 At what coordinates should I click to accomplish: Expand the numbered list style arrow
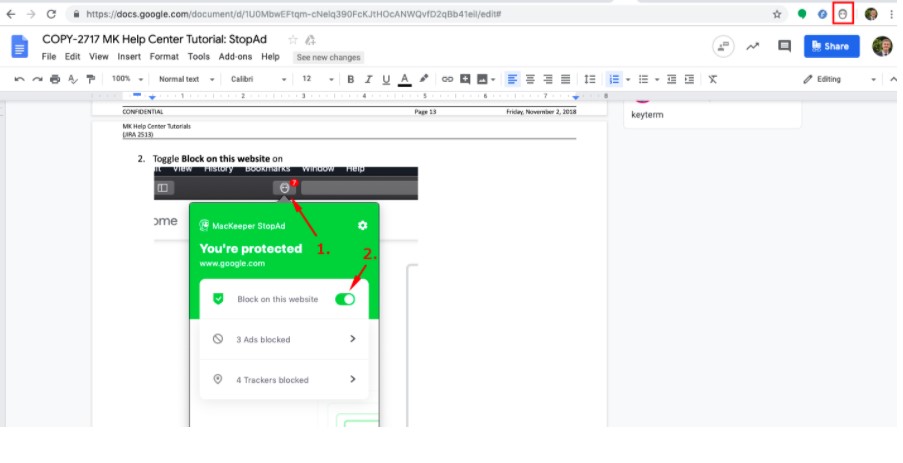click(628, 80)
